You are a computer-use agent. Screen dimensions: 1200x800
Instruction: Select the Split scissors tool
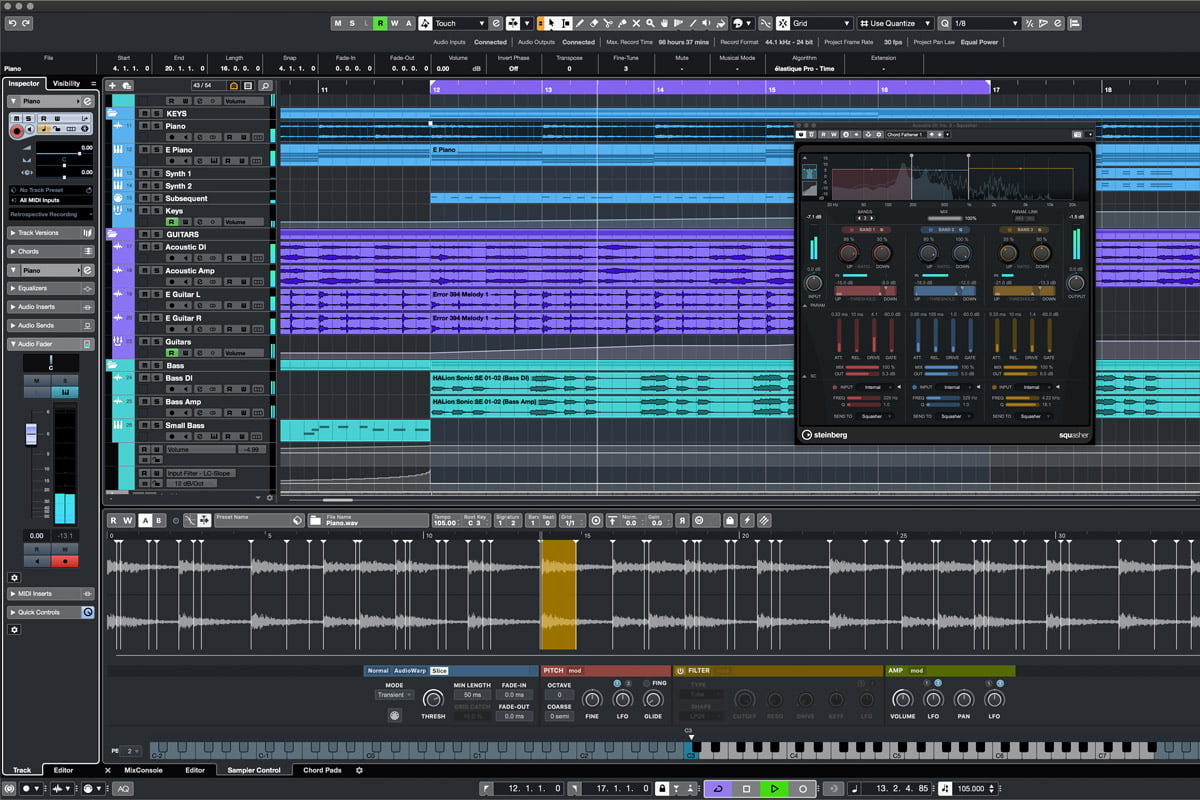[x=609, y=23]
